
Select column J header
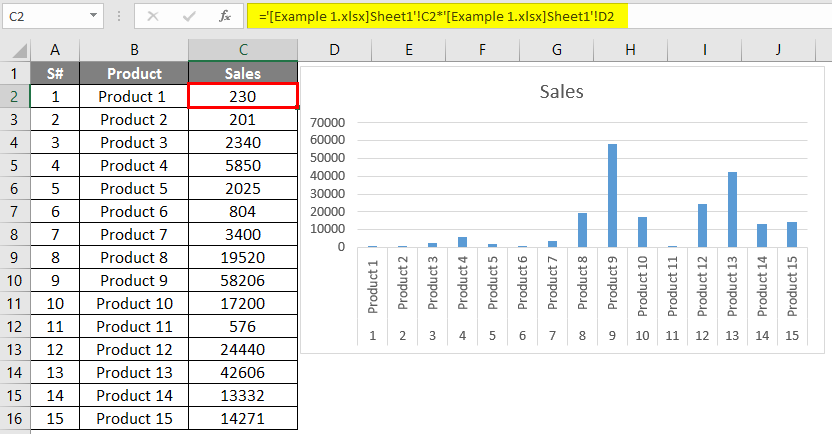pyautogui.click(x=778, y=50)
